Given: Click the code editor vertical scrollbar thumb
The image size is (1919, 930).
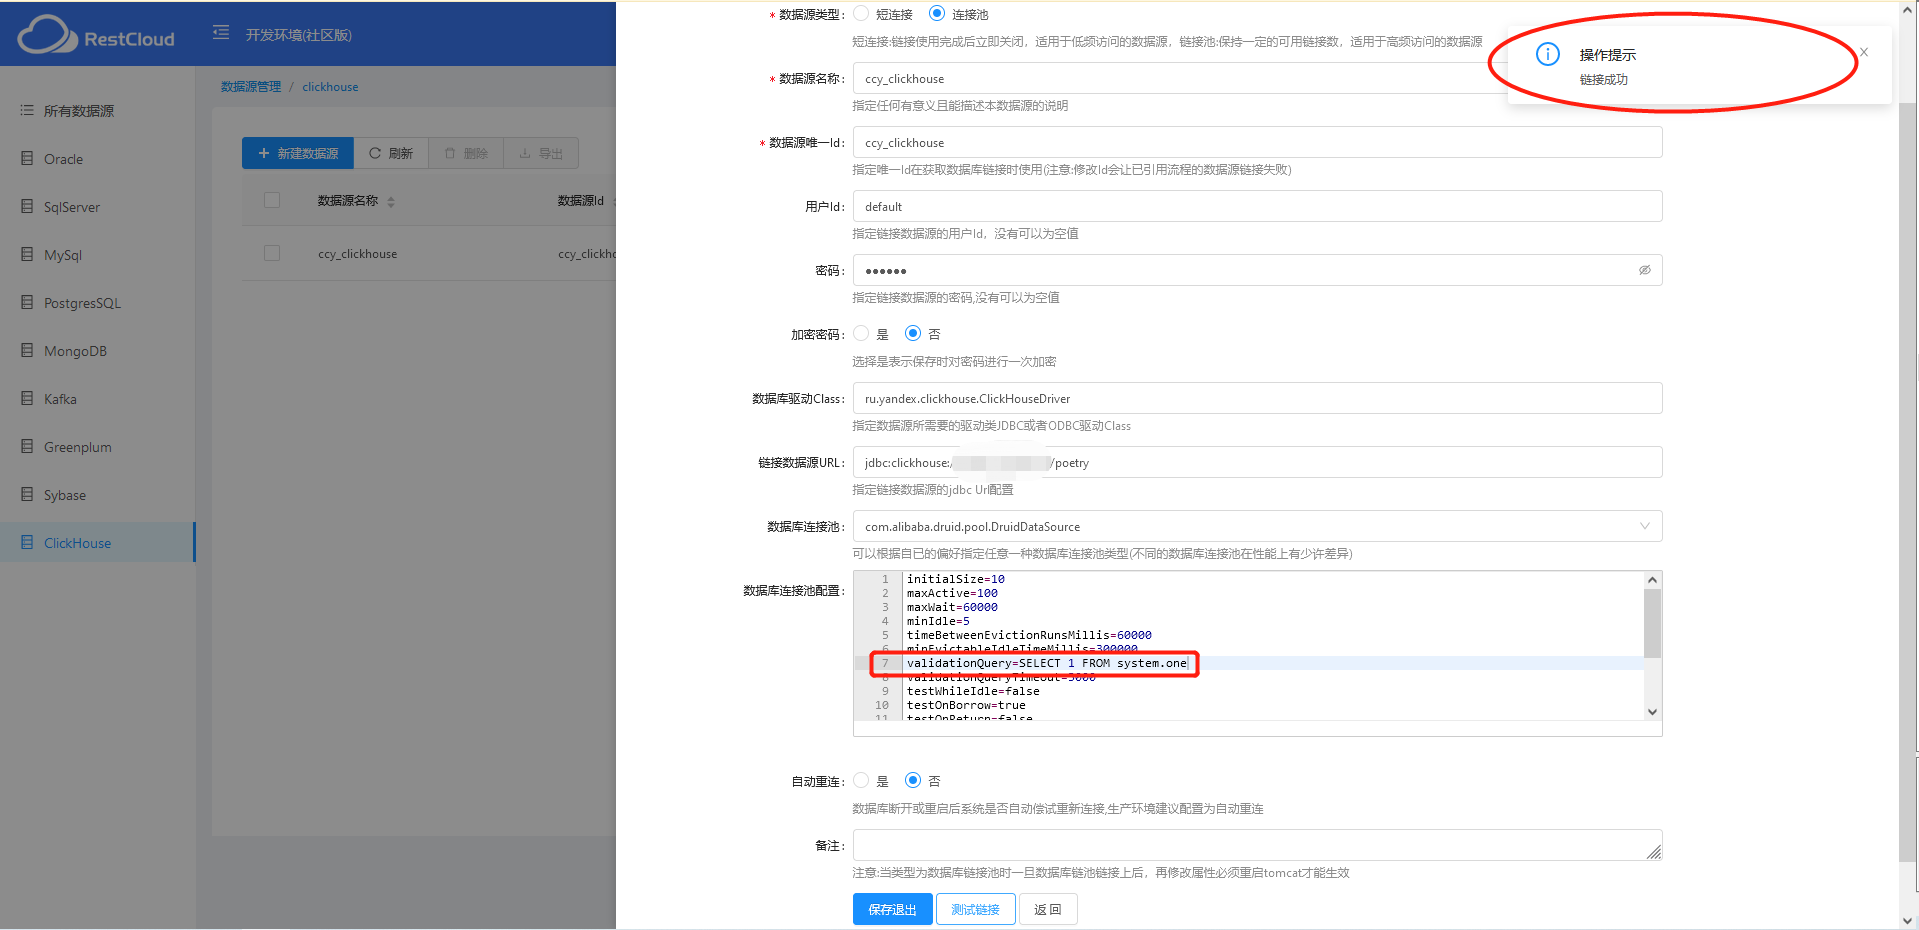Looking at the screenshot, I should pos(1652,624).
